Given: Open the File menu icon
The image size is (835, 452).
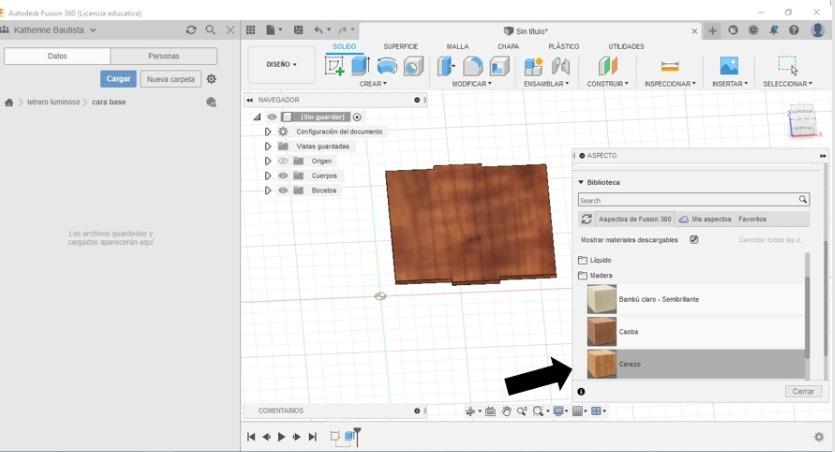Looking at the screenshot, I should (274, 30).
